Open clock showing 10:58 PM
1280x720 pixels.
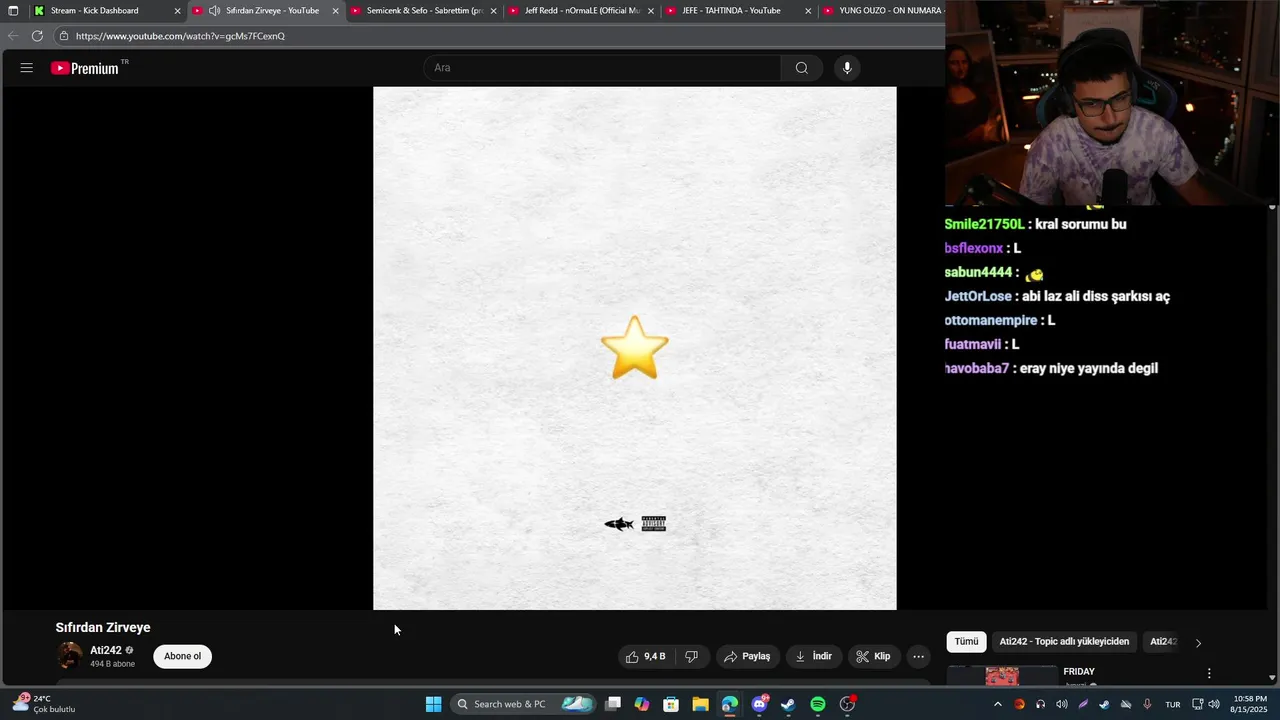[x=1250, y=704]
